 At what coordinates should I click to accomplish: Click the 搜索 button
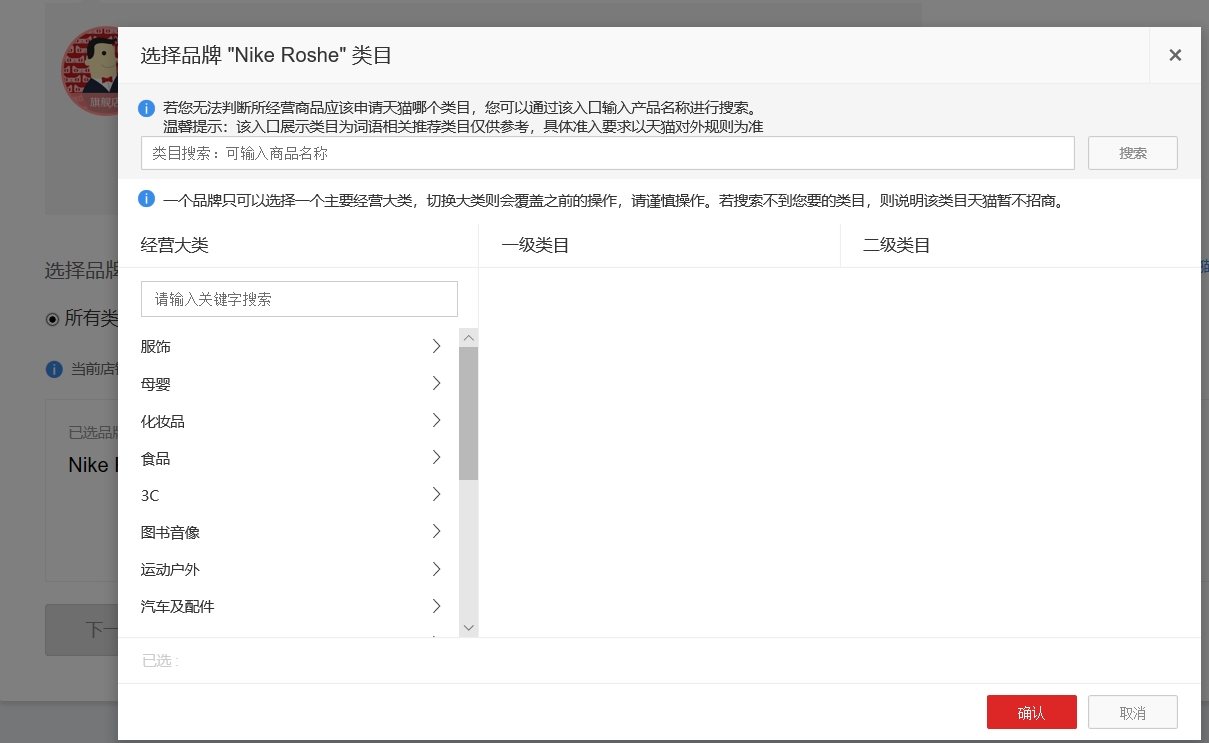point(1132,152)
